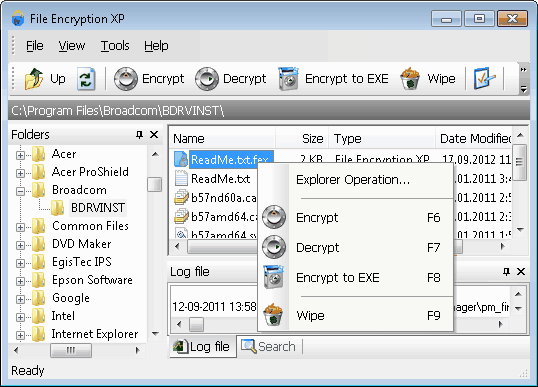
Task: Click the Intel folder icon in tree
Action: 38,316
